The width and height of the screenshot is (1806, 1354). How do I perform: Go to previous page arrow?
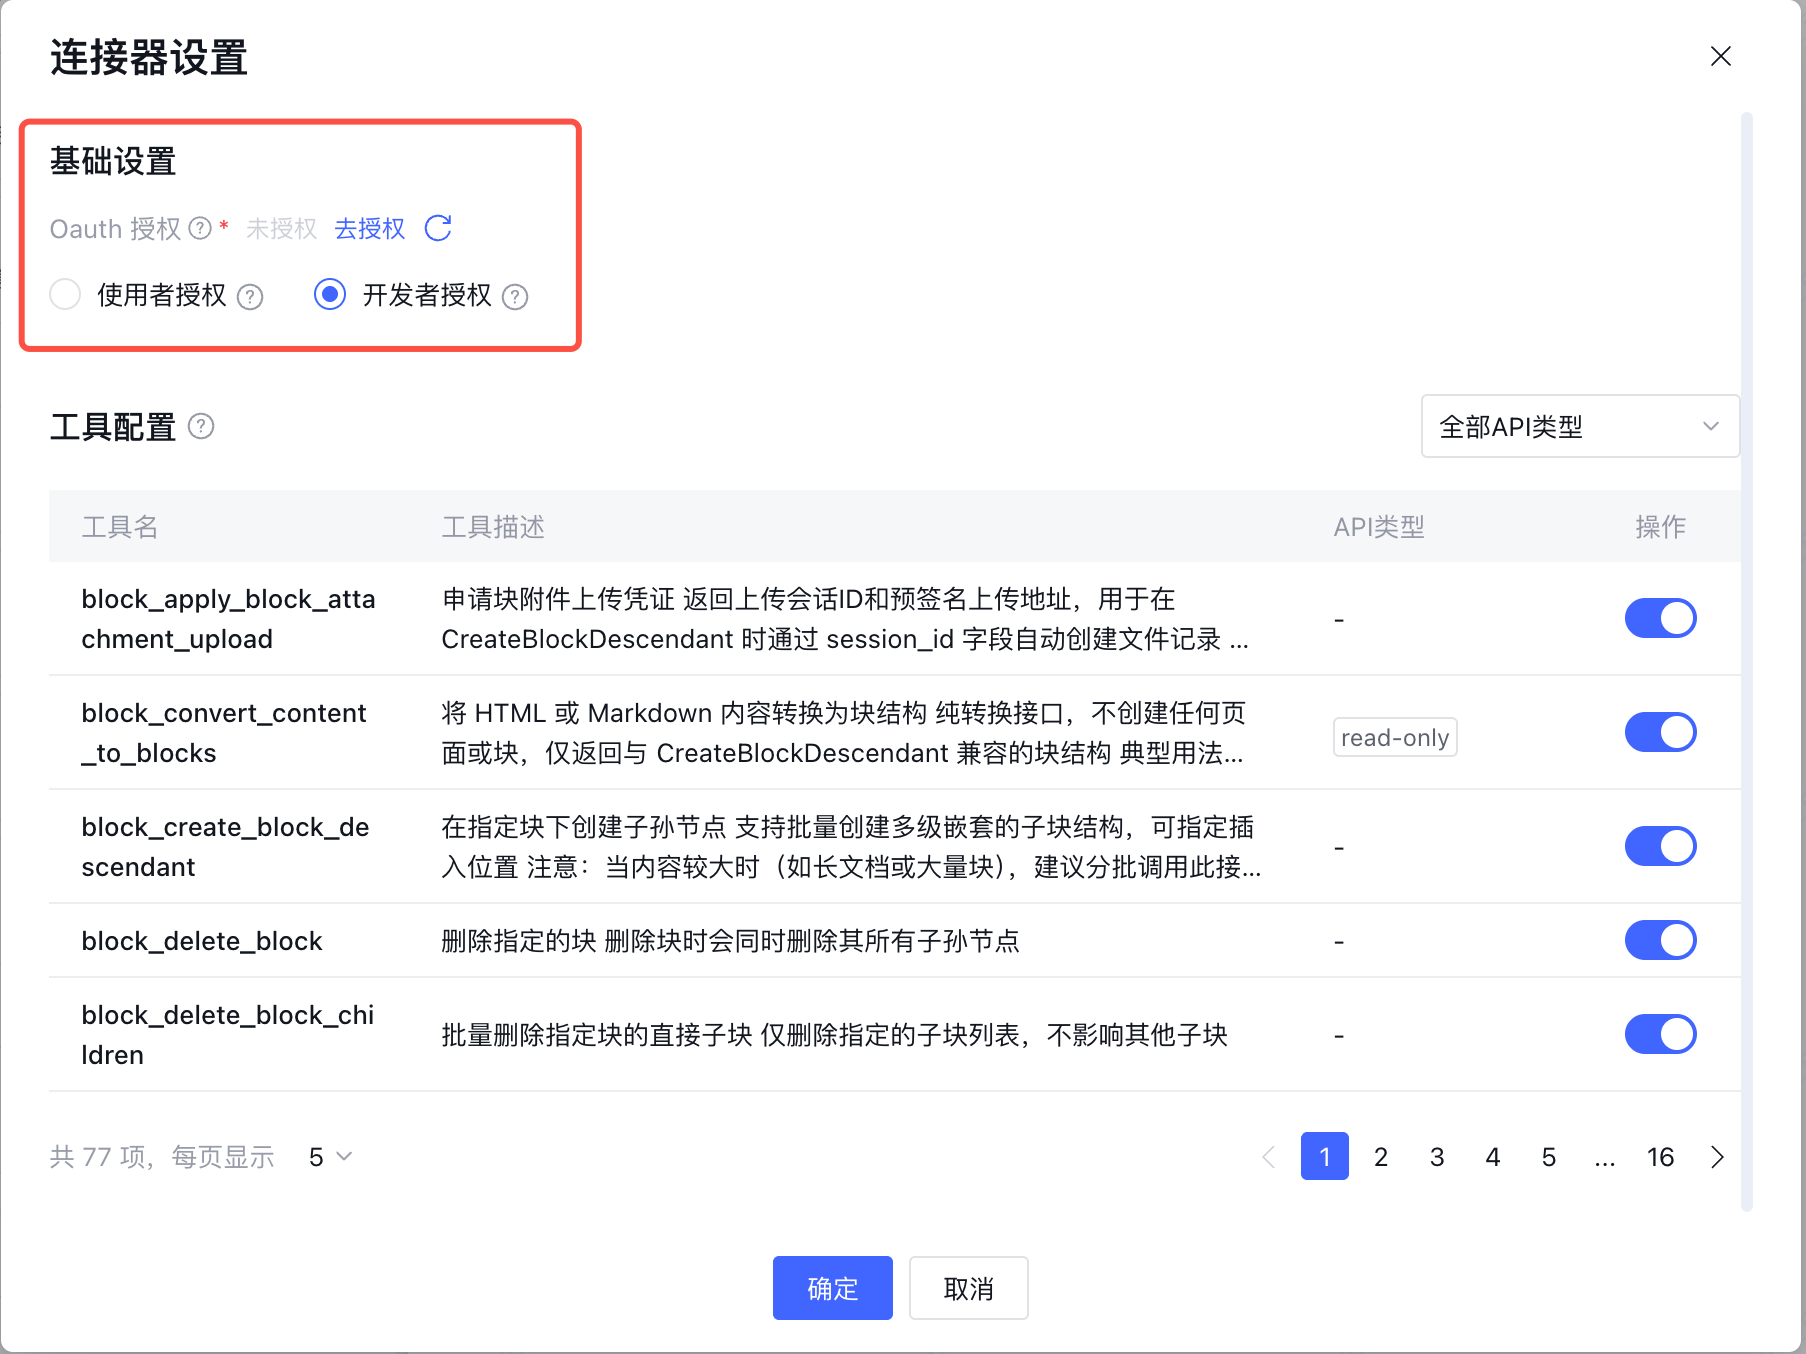1269,1157
